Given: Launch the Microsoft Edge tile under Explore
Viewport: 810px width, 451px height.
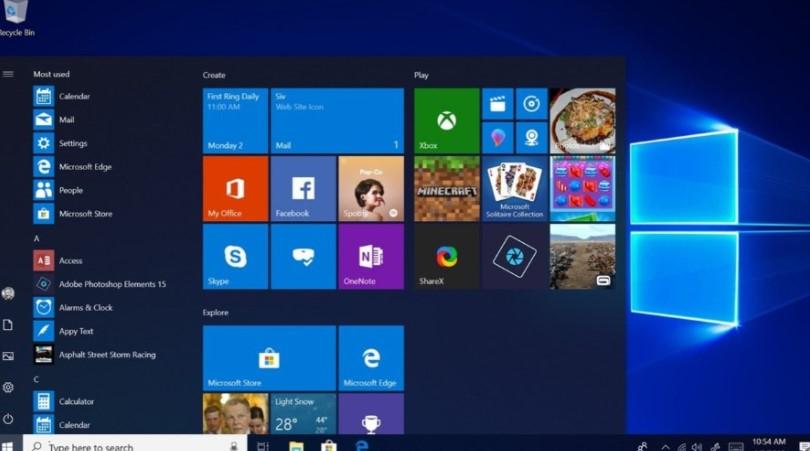Looking at the screenshot, I should point(371,358).
